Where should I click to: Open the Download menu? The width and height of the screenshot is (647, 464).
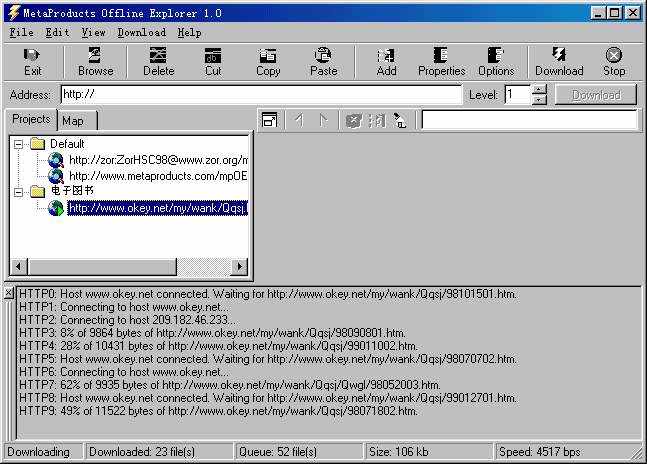pyautogui.click(x=142, y=32)
